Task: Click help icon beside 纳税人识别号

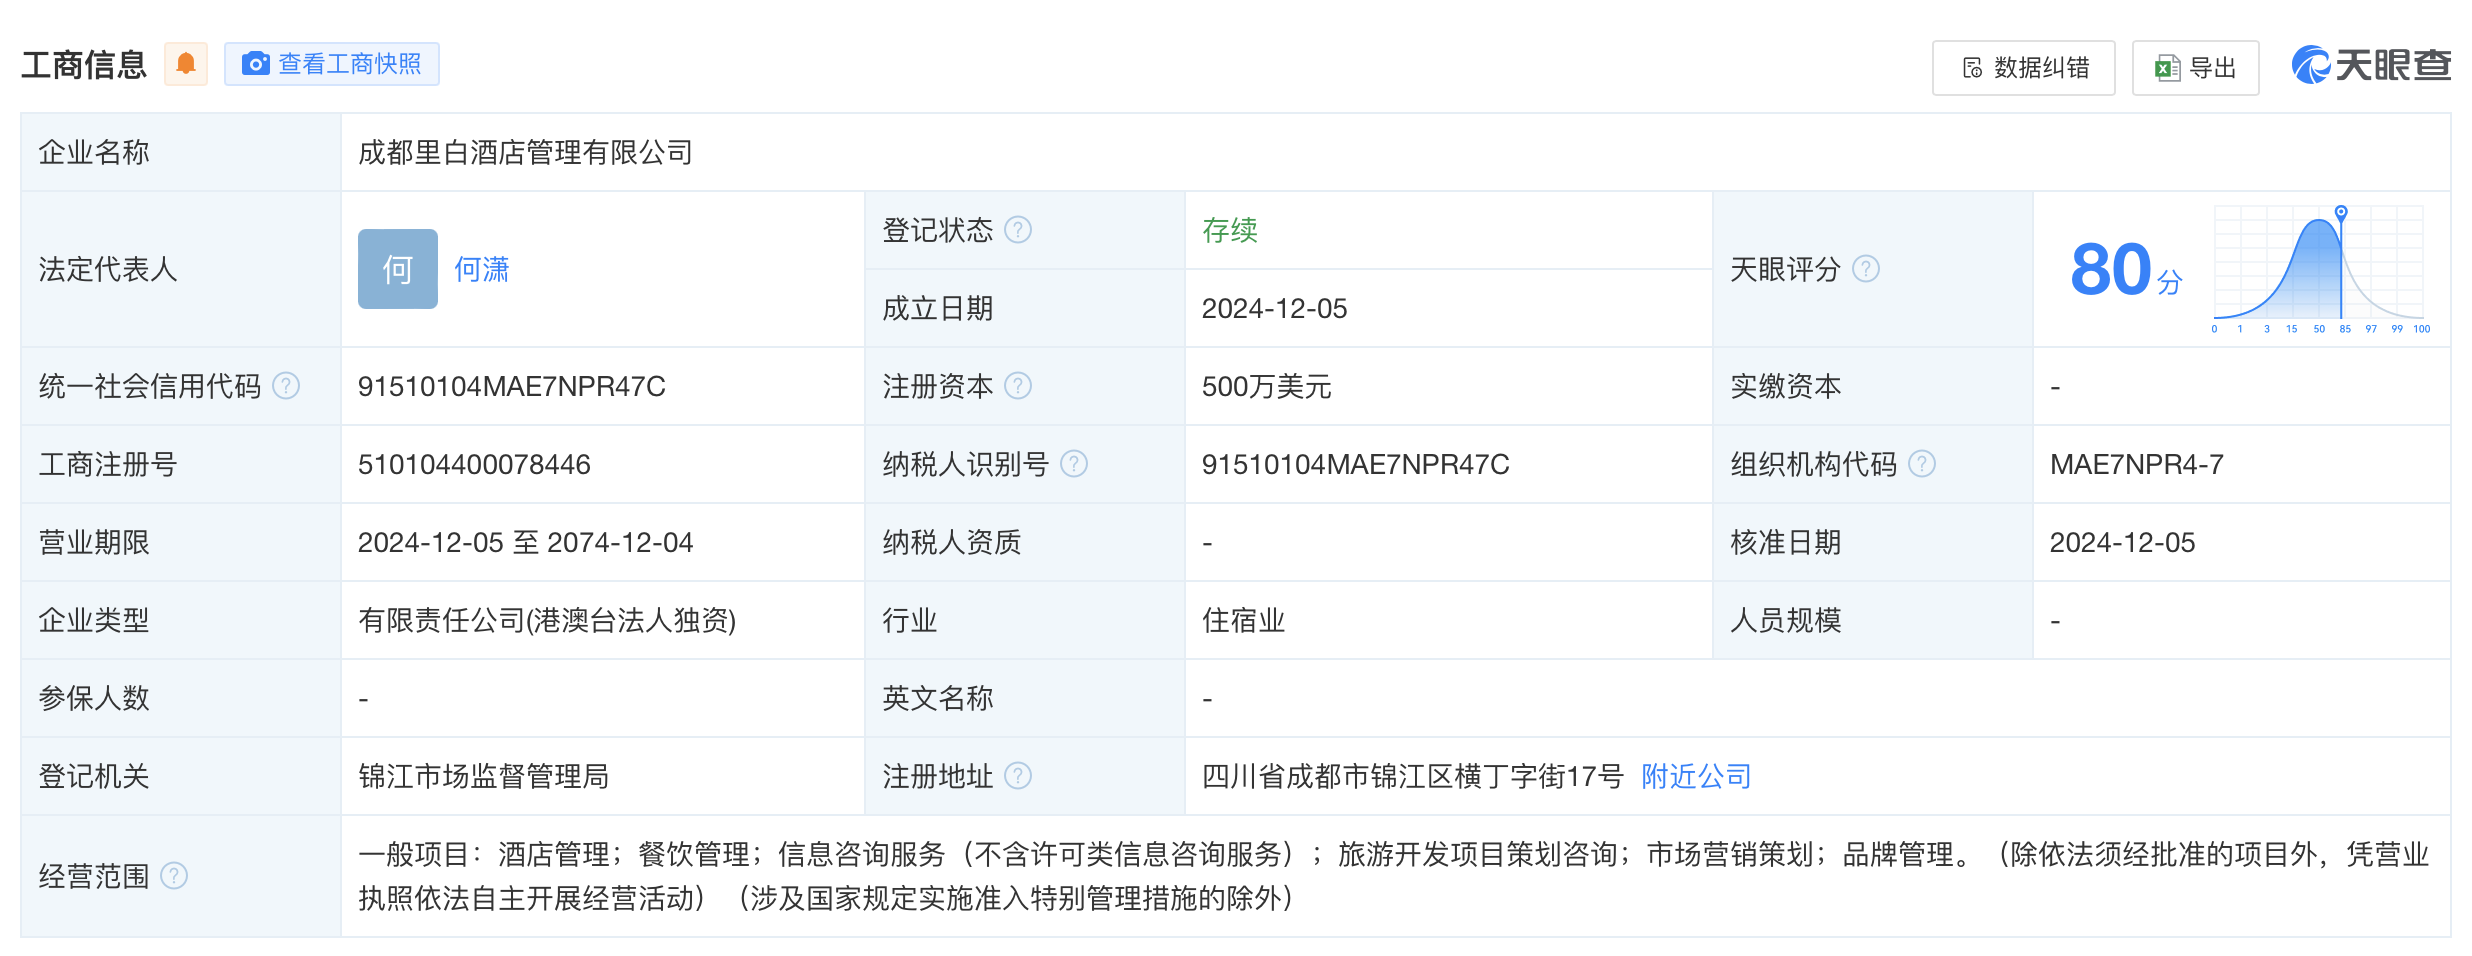Action: pos(1074,464)
